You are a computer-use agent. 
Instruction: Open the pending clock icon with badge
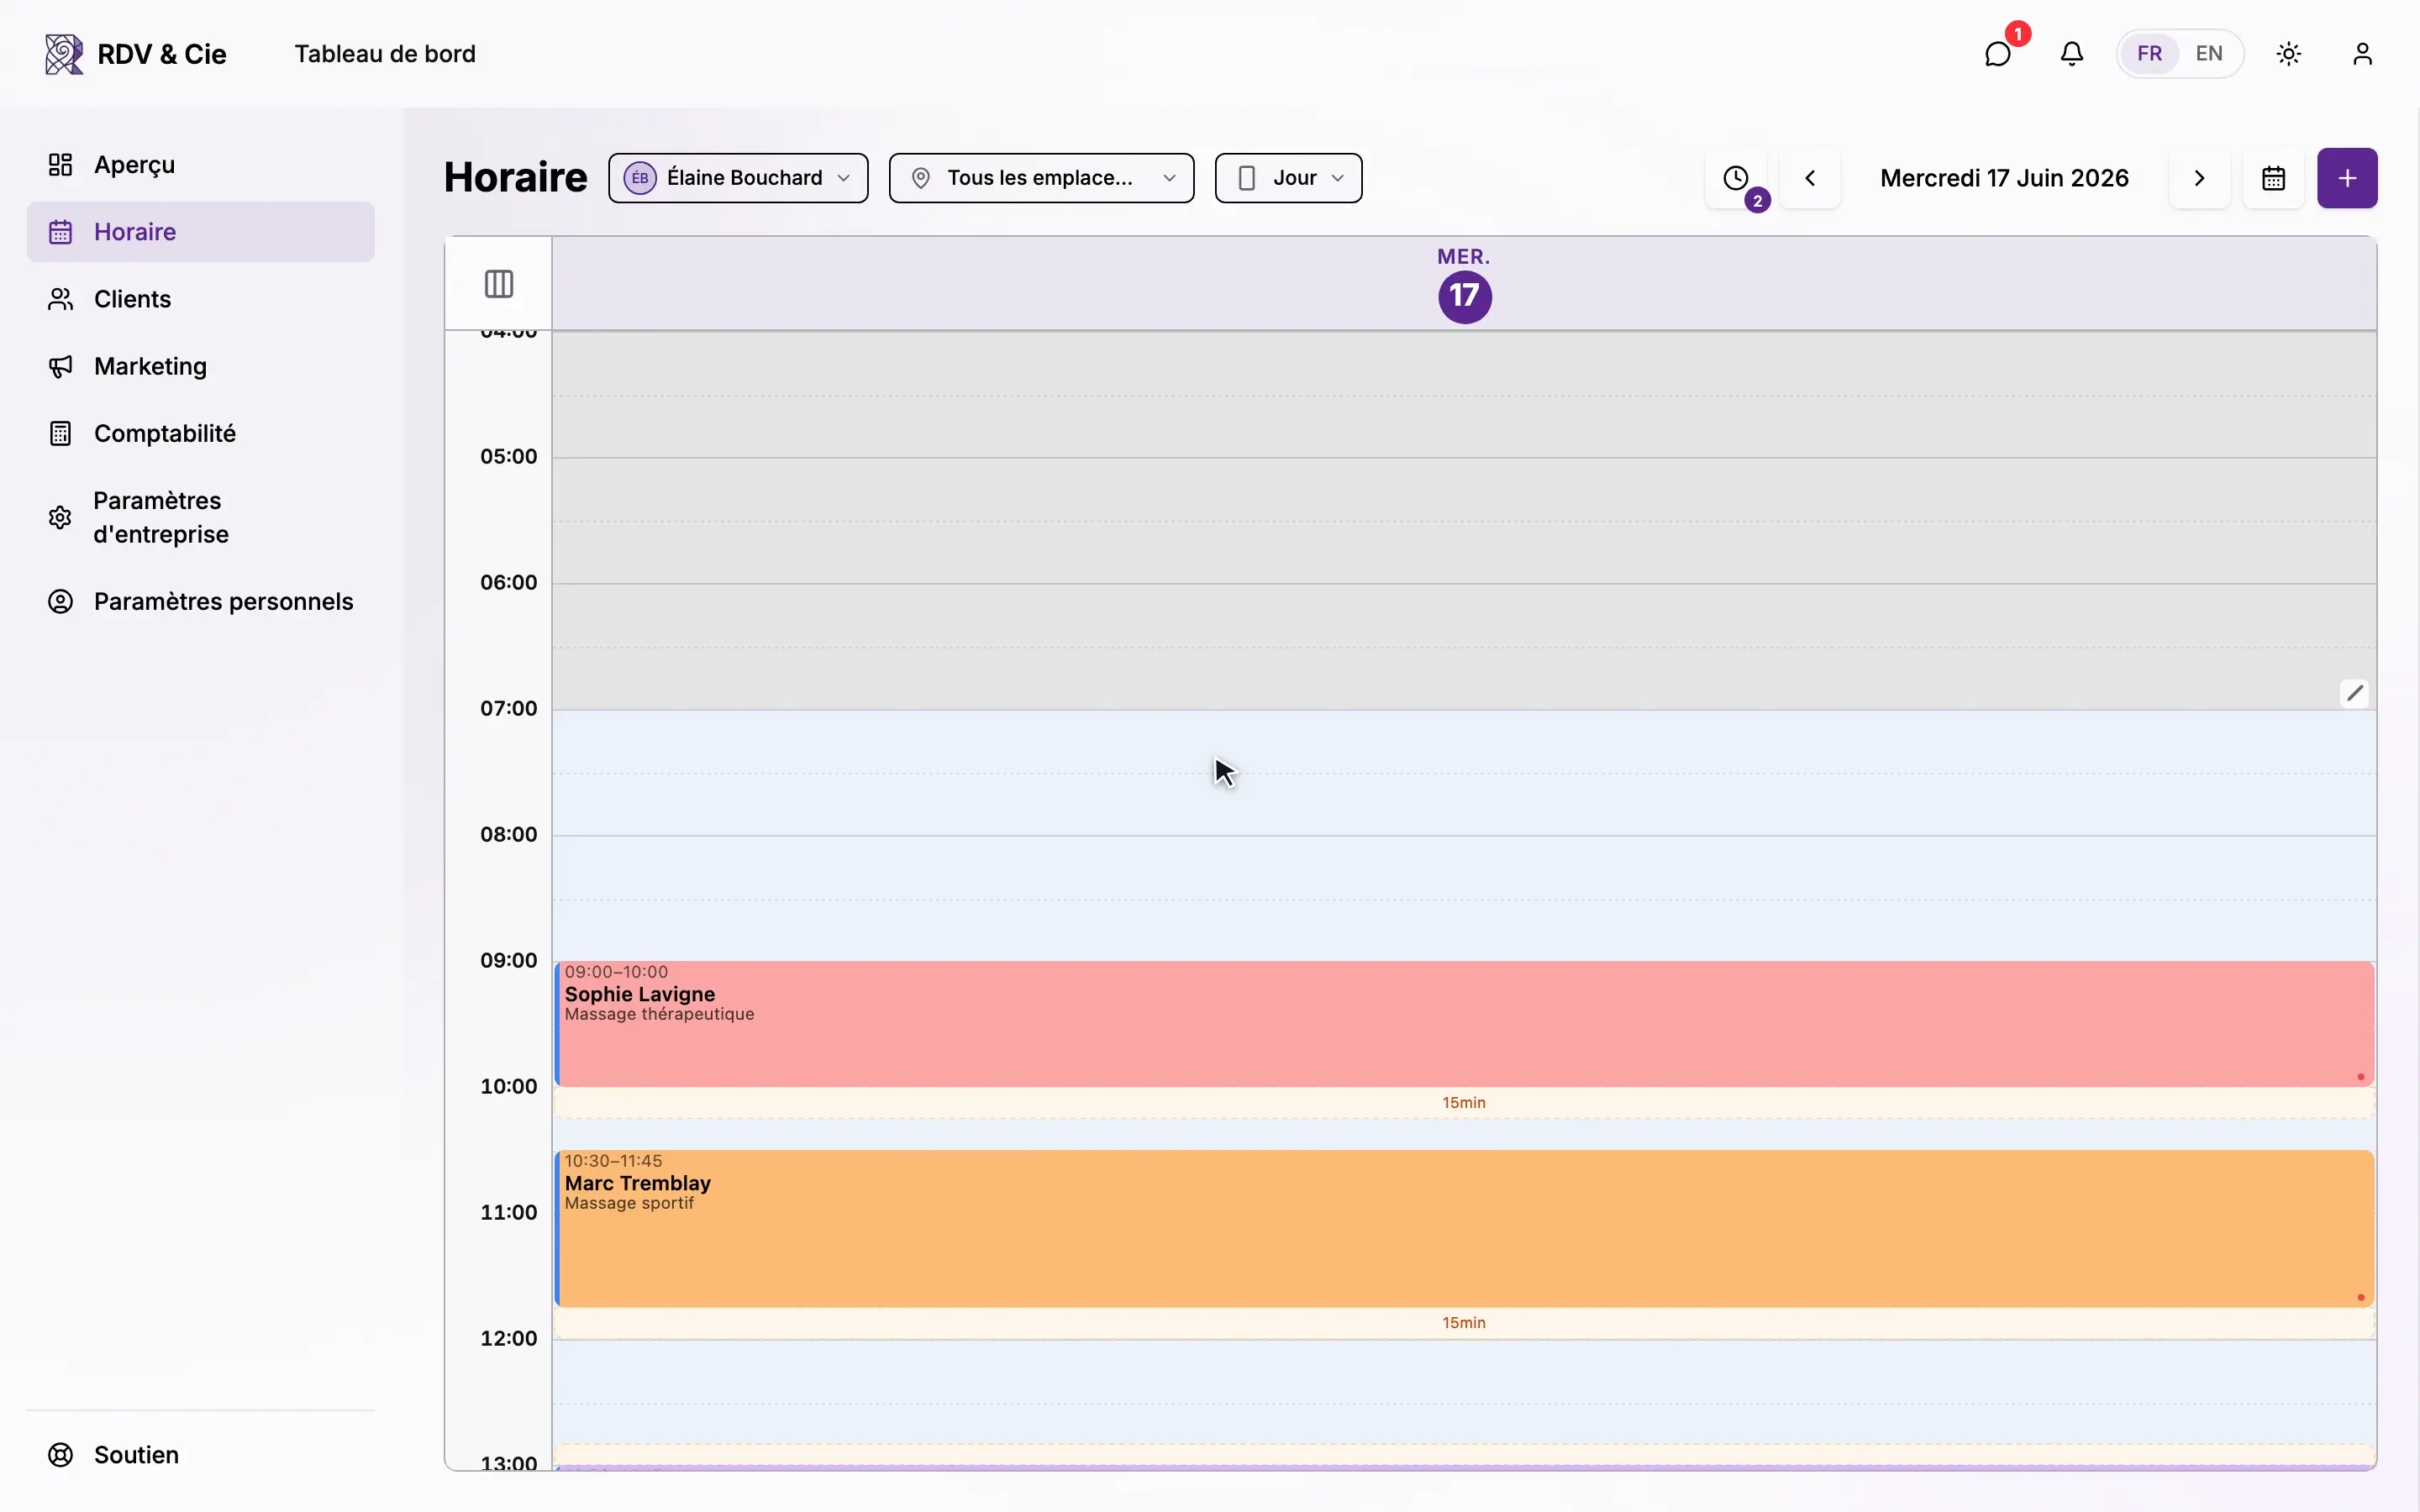coord(1736,178)
